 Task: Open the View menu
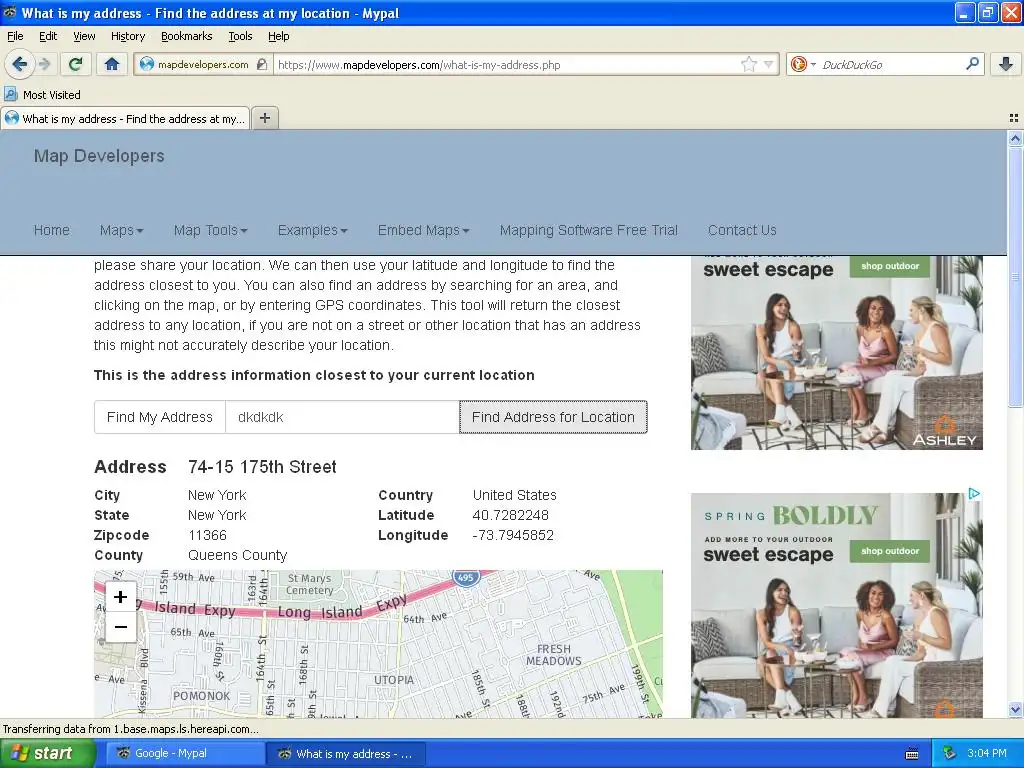pyautogui.click(x=84, y=36)
